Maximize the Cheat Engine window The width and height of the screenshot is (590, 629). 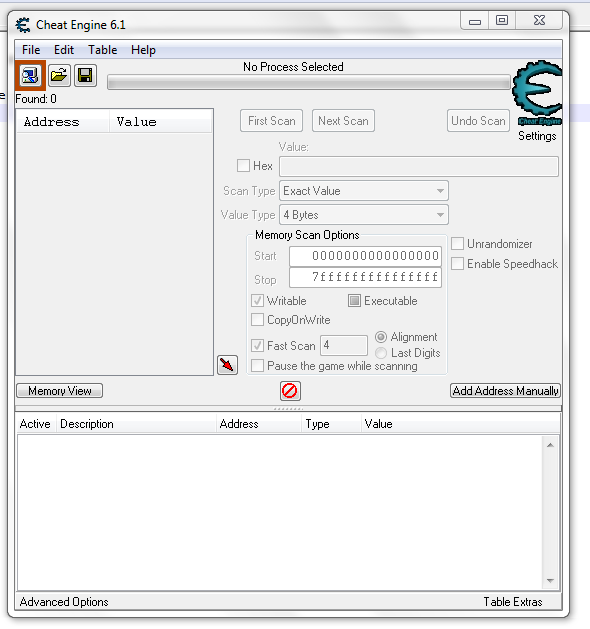point(502,21)
